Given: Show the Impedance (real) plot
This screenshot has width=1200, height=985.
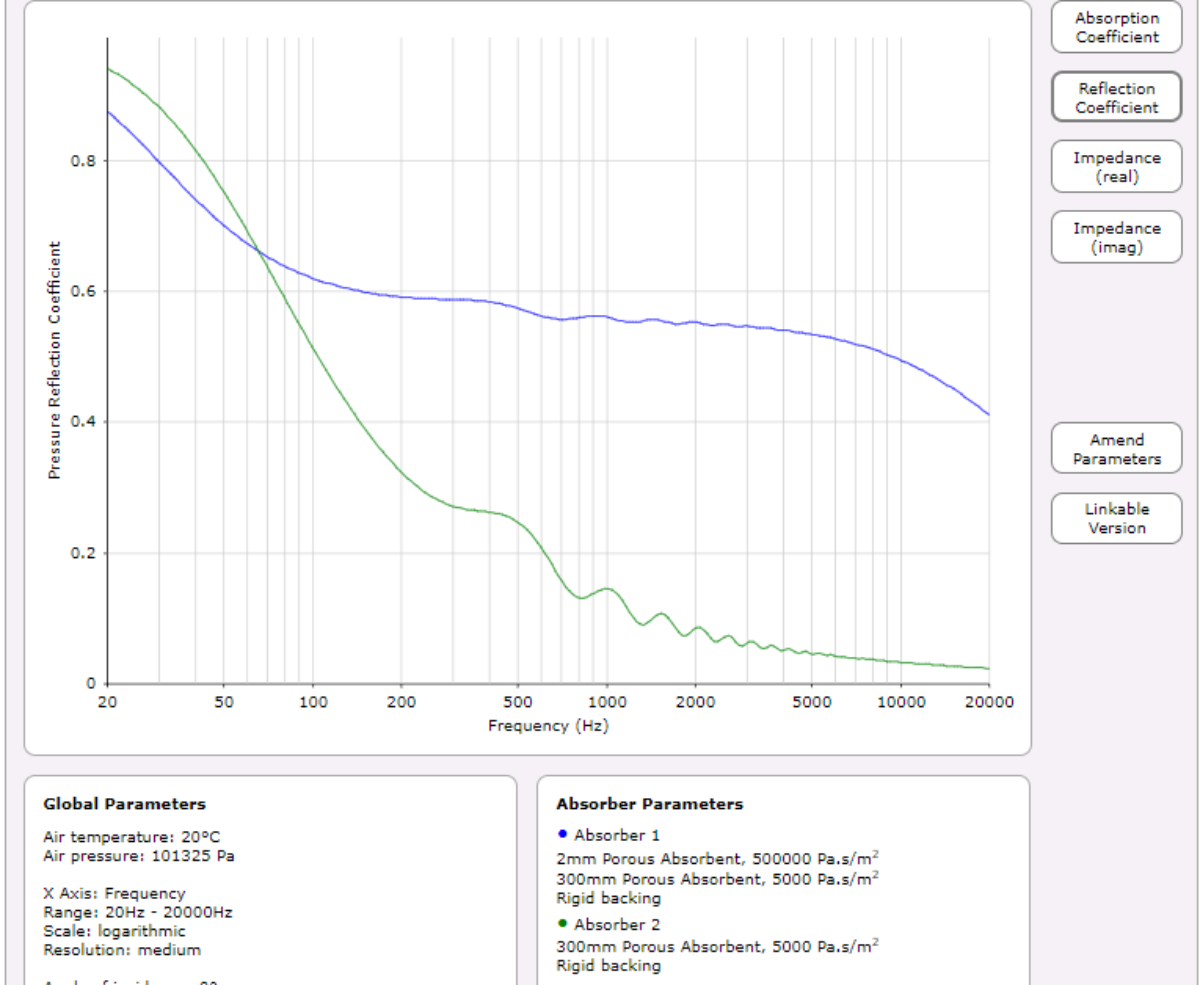Looking at the screenshot, I should click(x=1116, y=168).
